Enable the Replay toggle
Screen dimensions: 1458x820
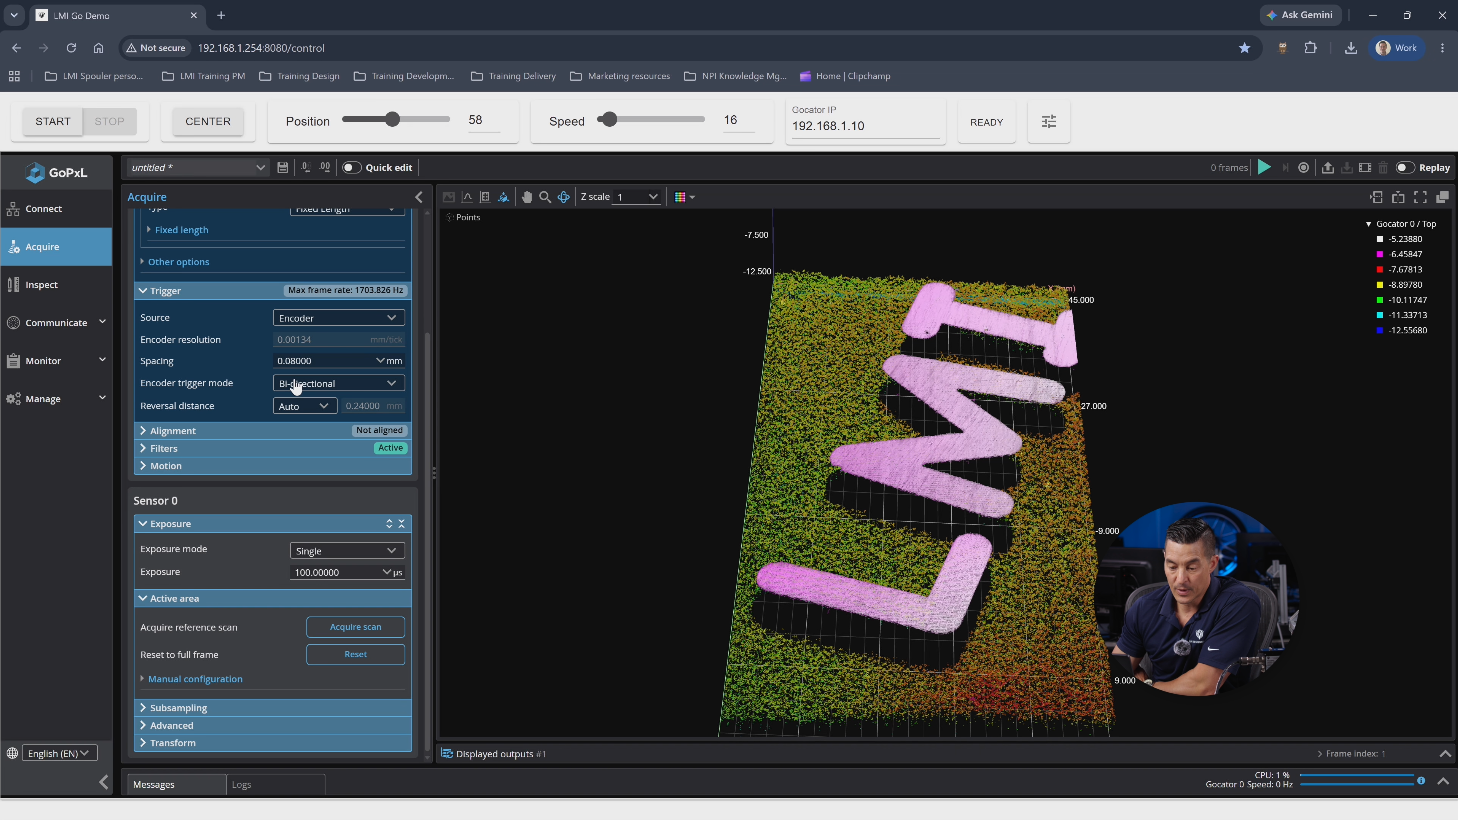coord(1405,168)
